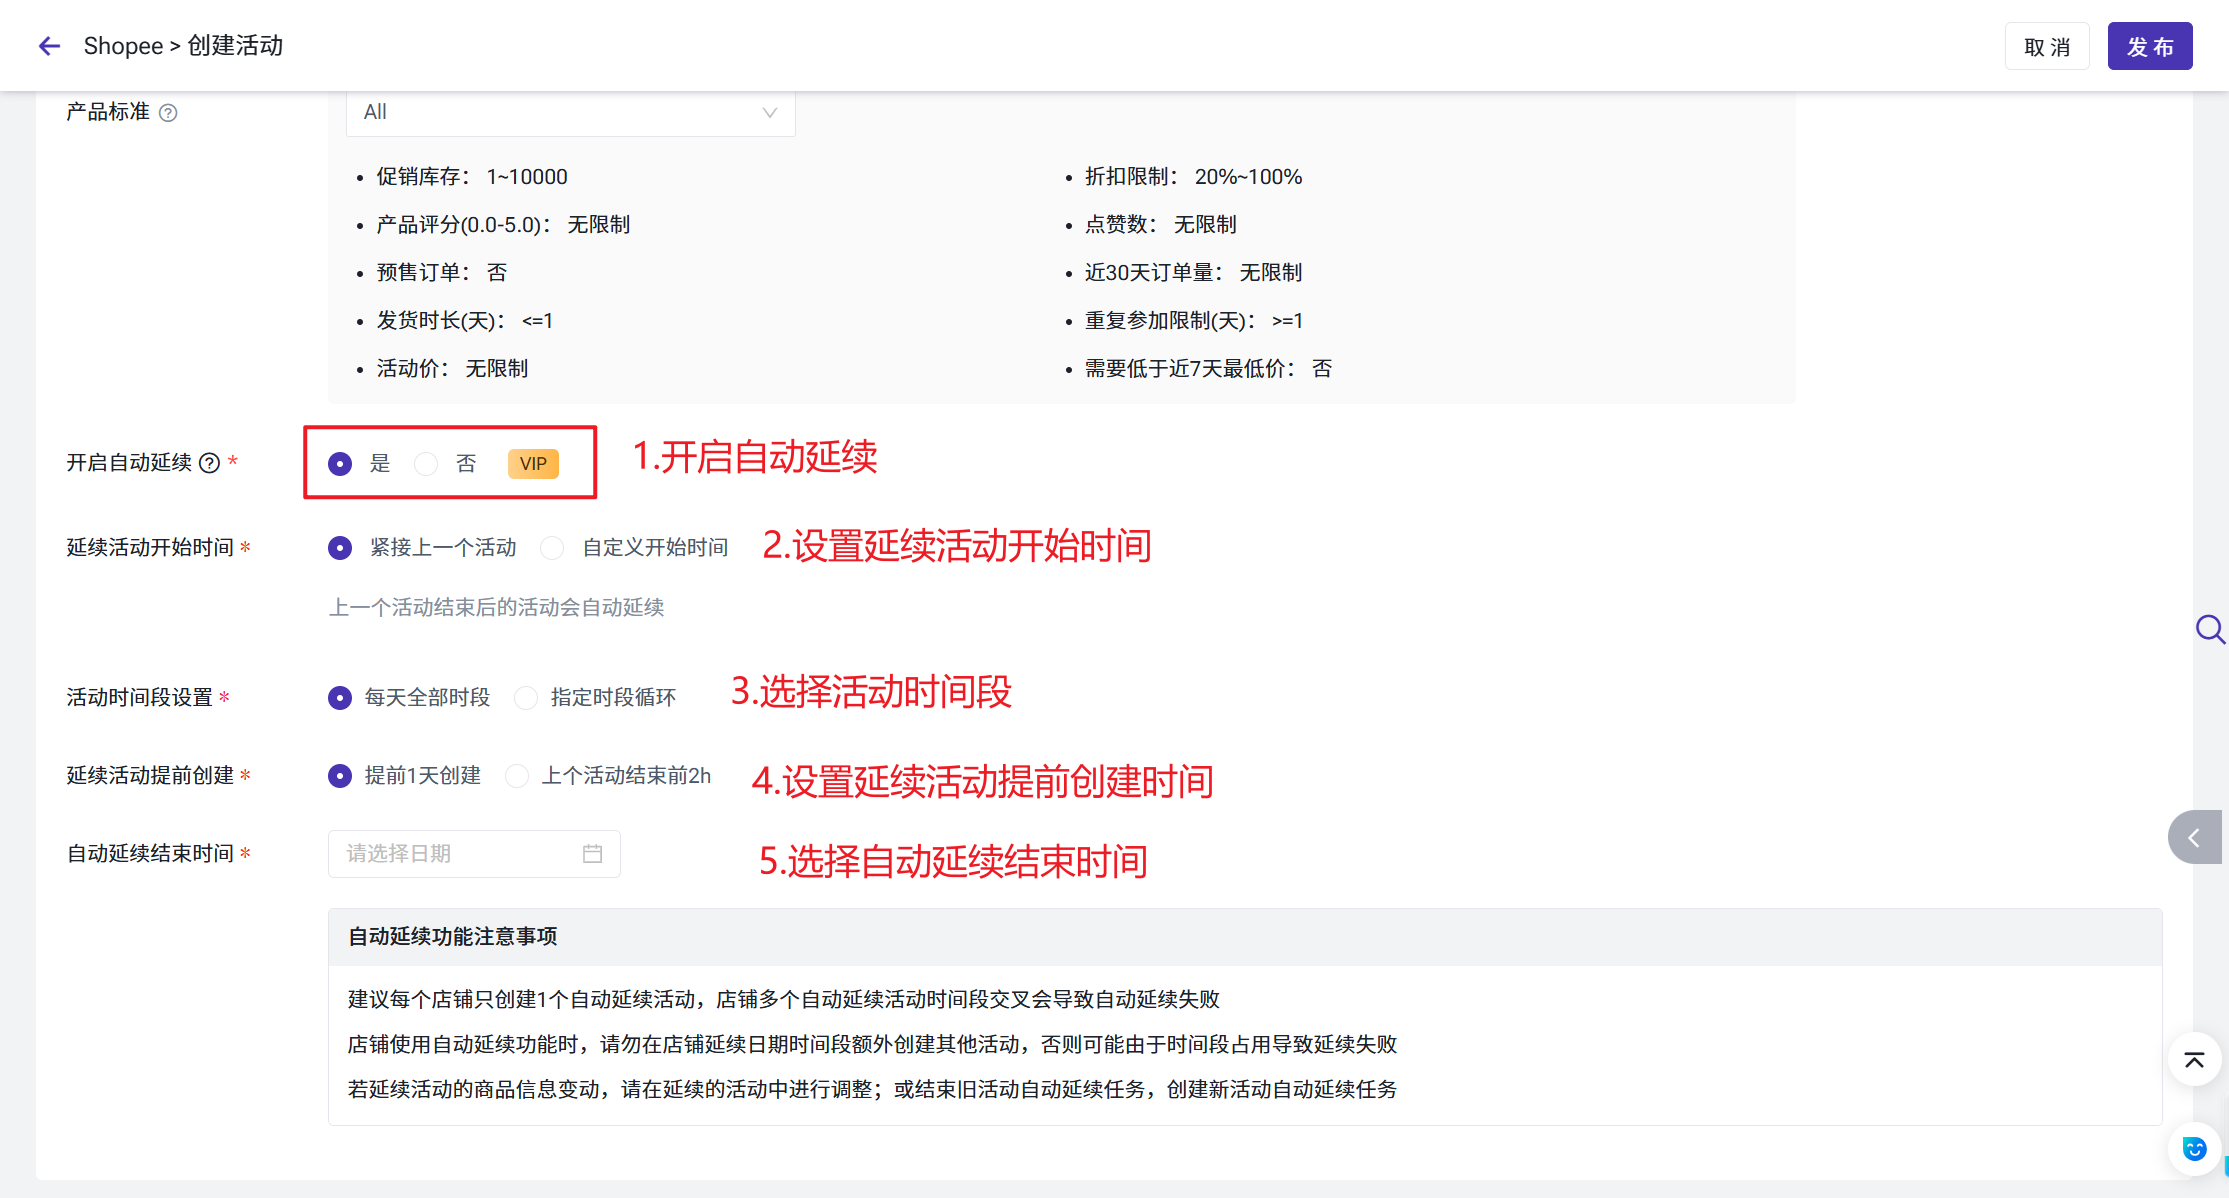Open the customer service chat icon
2229x1198 pixels.
(x=2194, y=1149)
